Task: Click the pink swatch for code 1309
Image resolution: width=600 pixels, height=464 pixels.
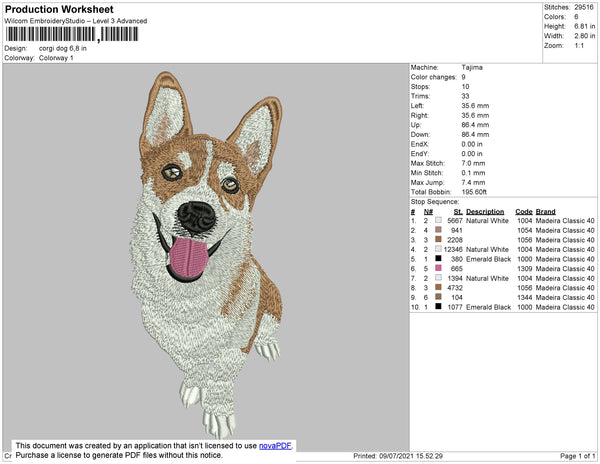Action: click(x=438, y=268)
